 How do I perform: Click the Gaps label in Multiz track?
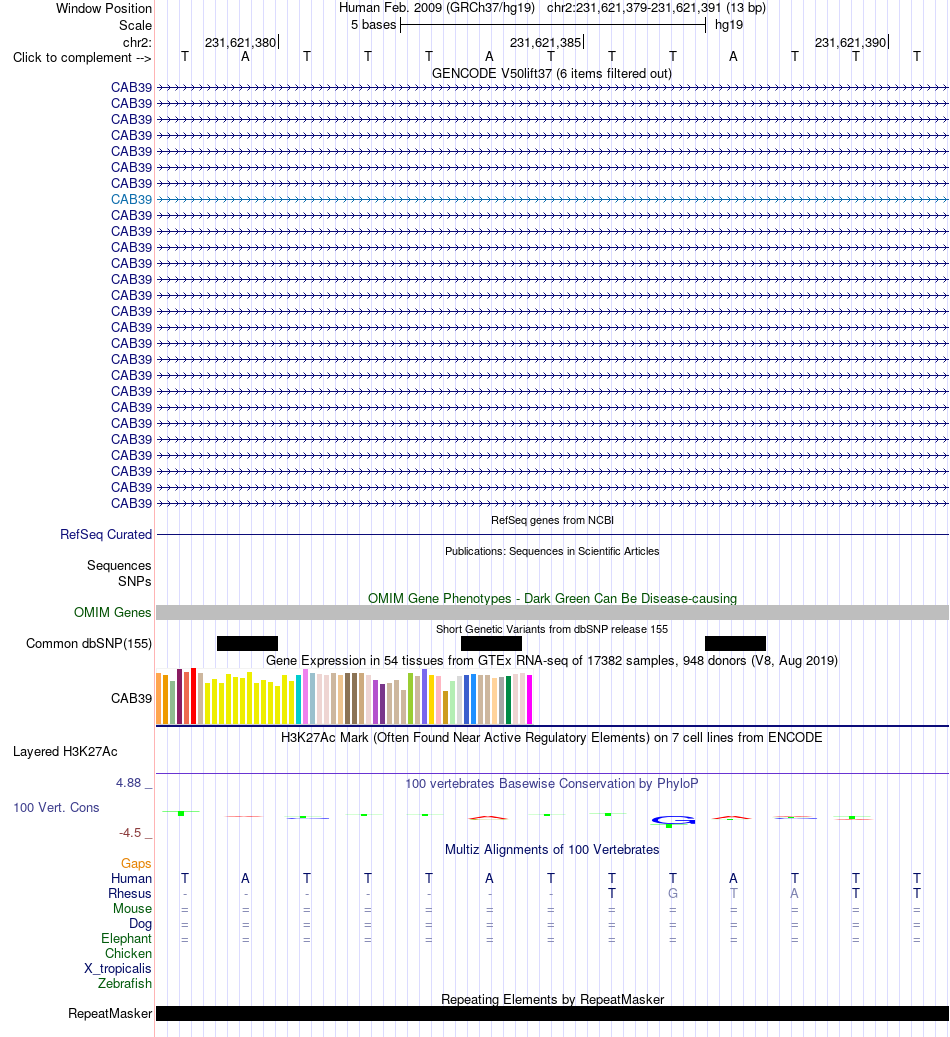pos(136,864)
